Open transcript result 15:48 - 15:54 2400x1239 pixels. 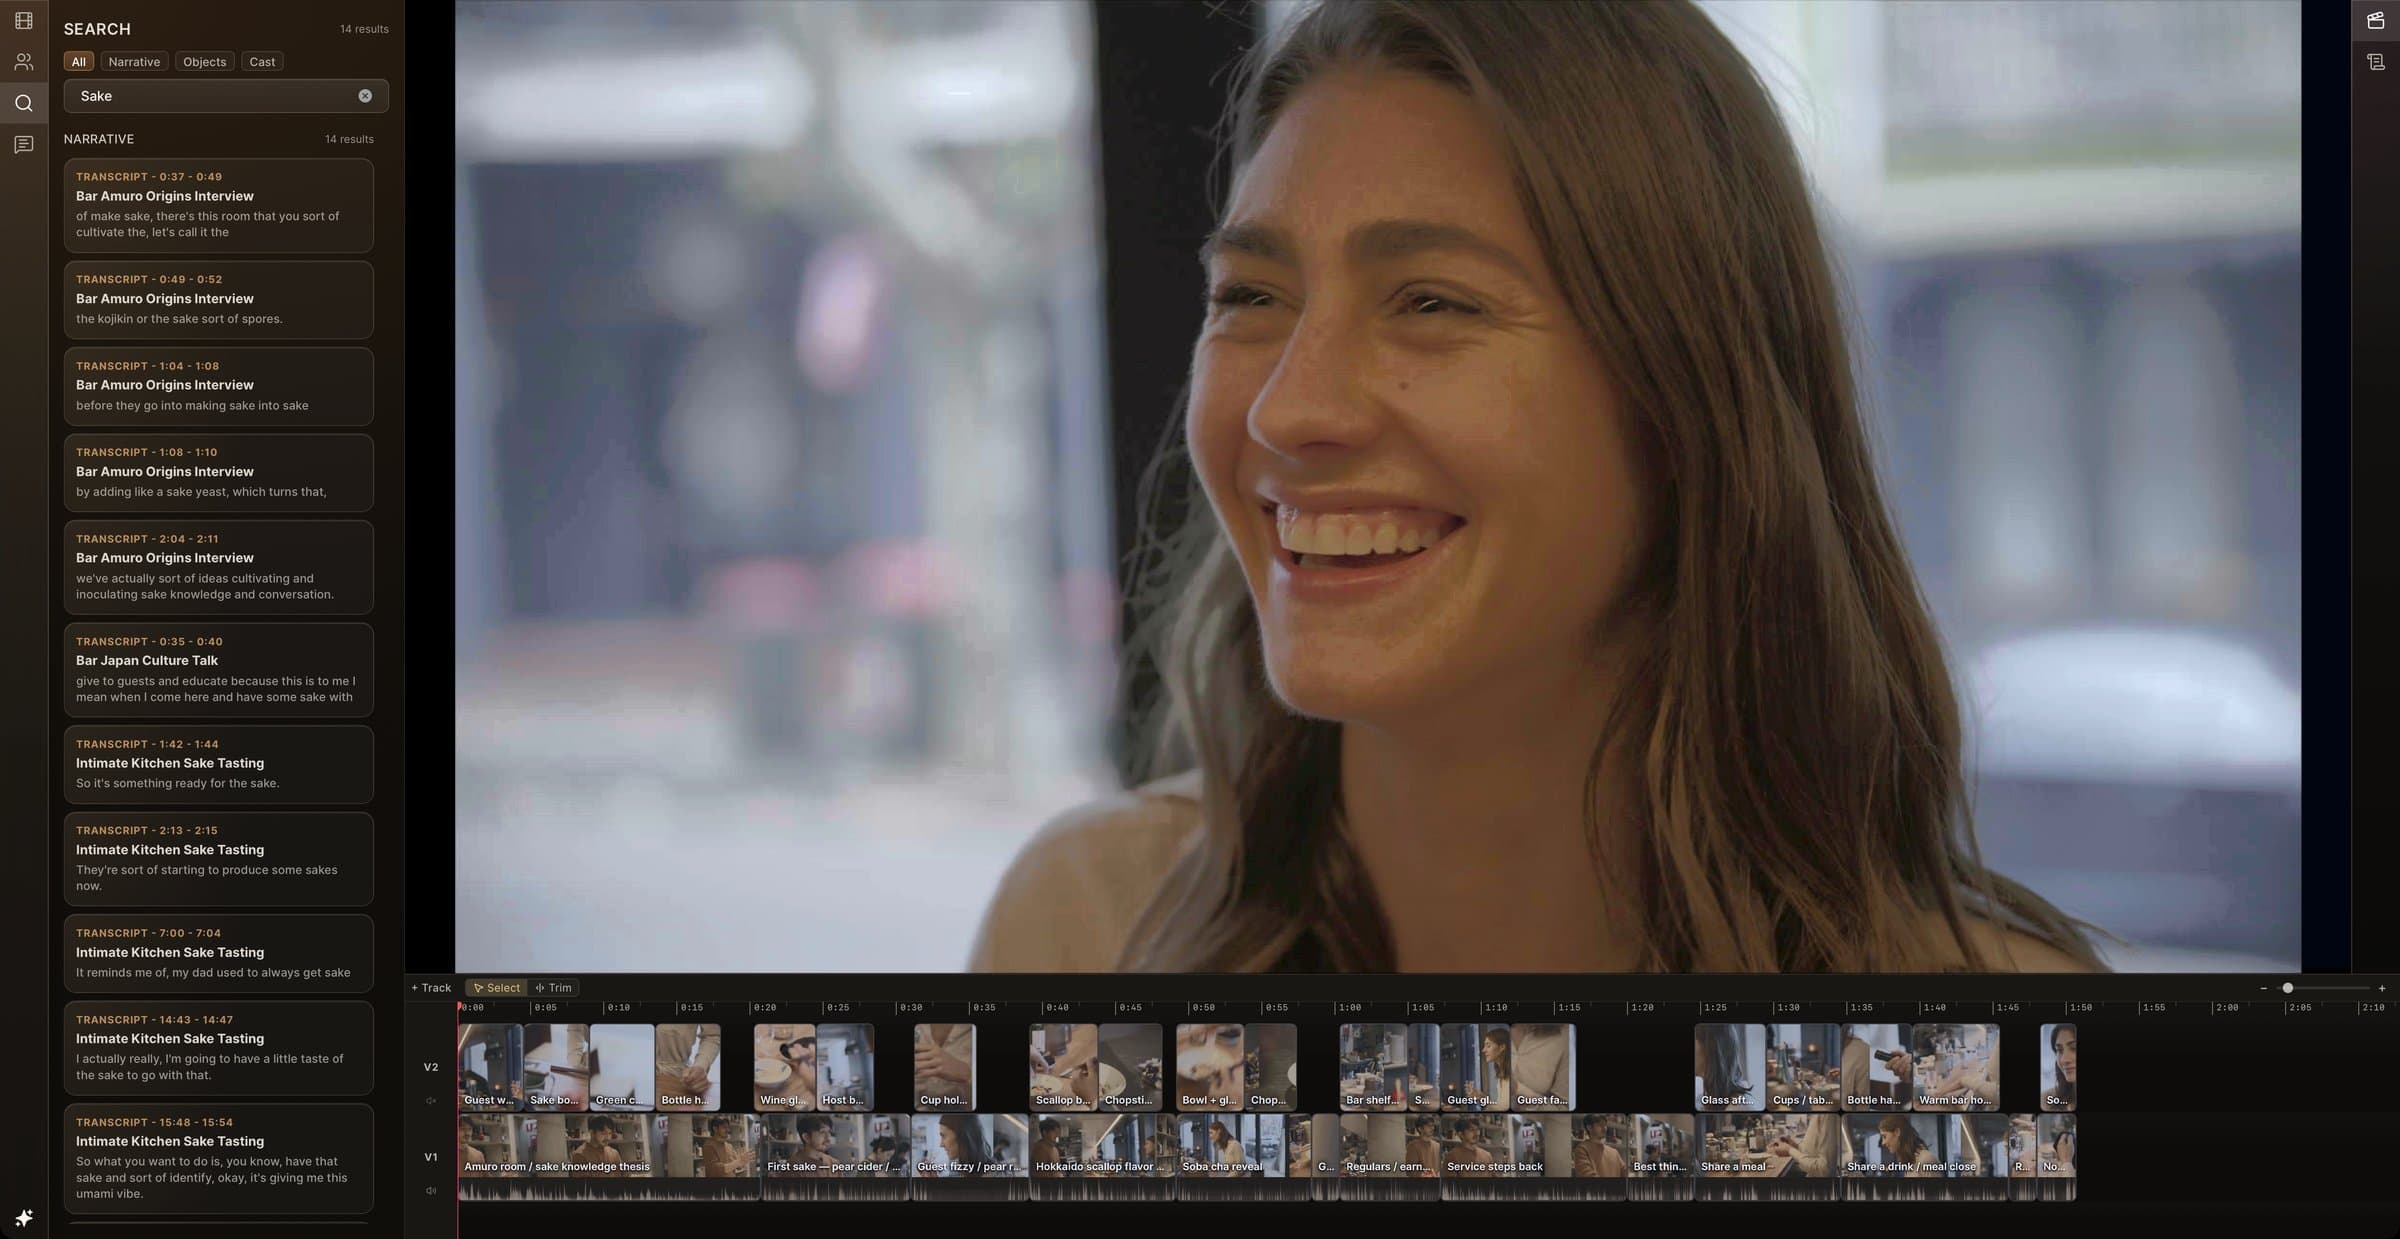pos(219,1158)
